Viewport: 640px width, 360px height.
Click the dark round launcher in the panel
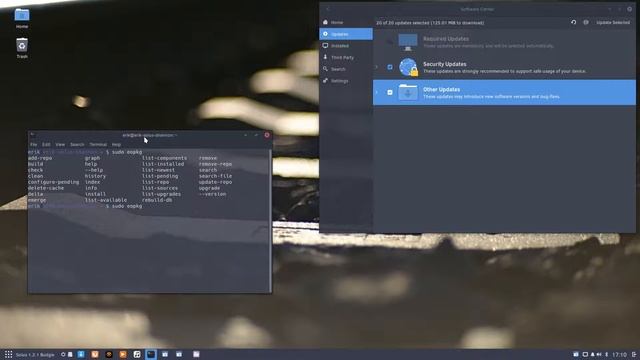click(x=109, y=354)
